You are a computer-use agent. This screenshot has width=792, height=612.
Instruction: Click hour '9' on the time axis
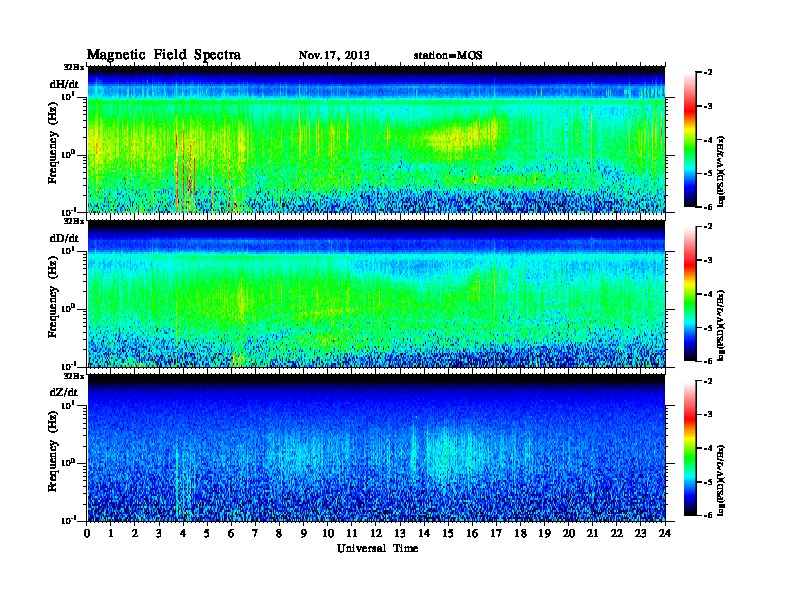(x=304, y=533)
